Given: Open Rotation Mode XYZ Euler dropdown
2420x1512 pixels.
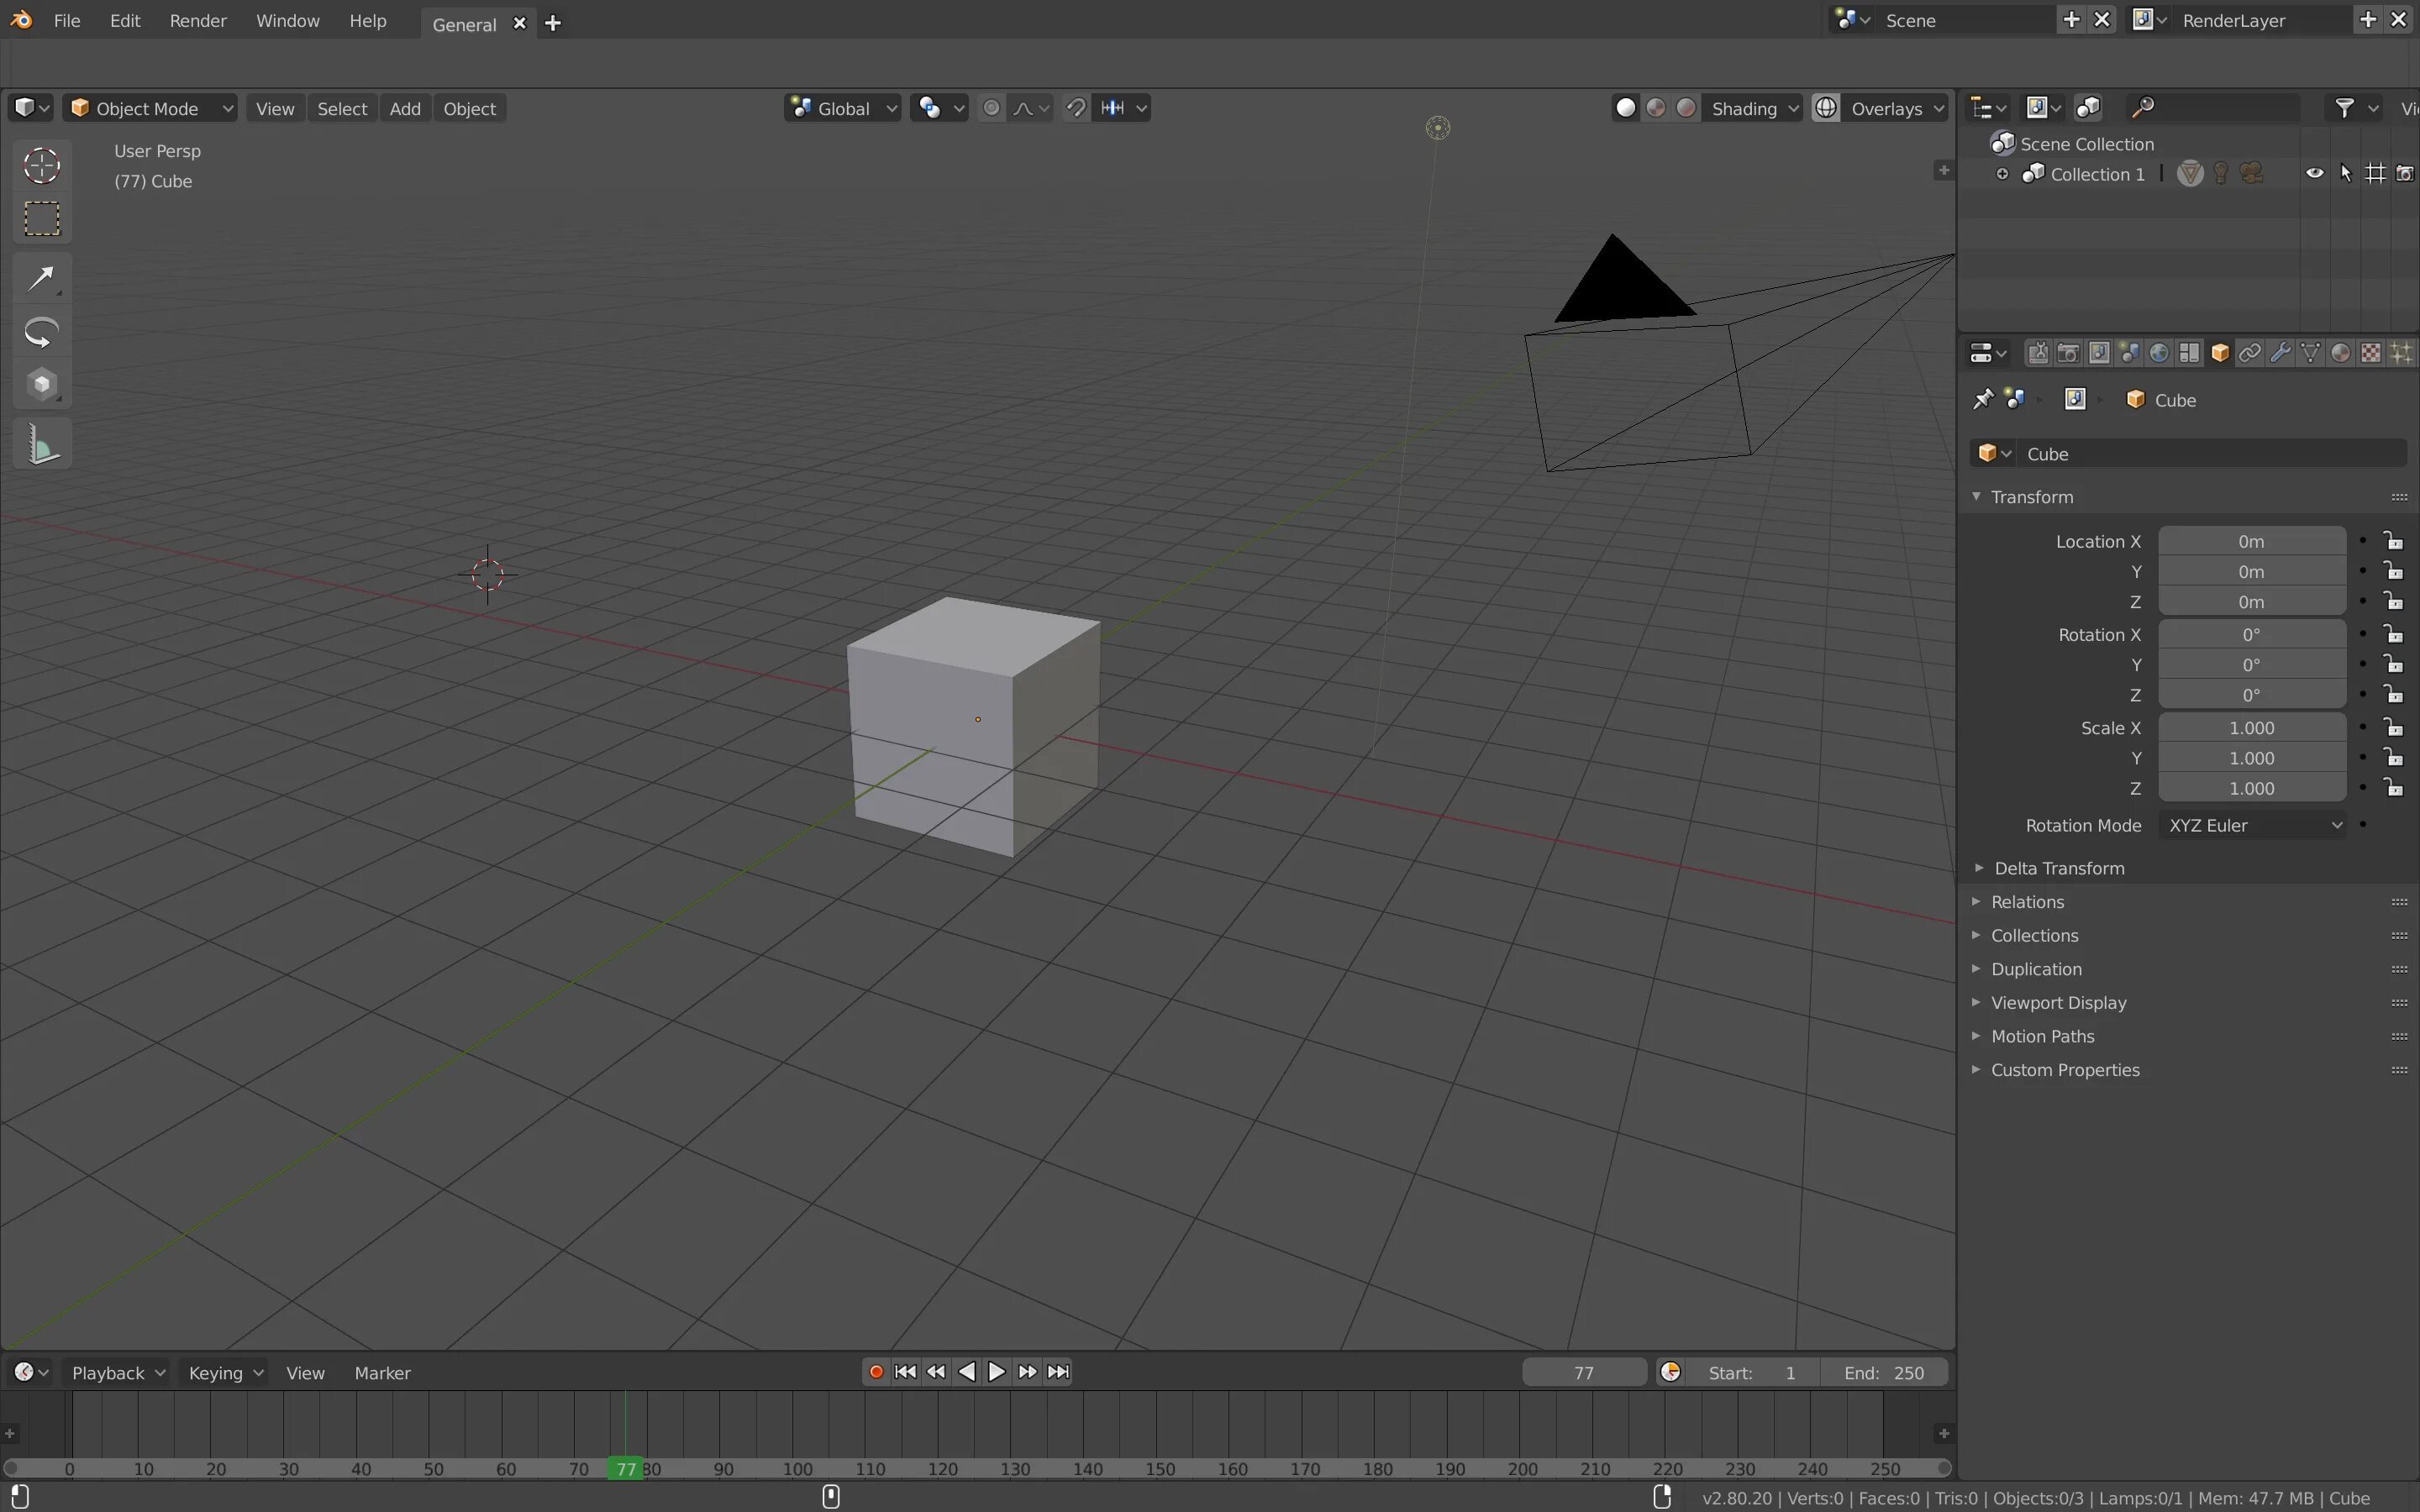Looking at the screenshot, I should [x=2252, y=825].
